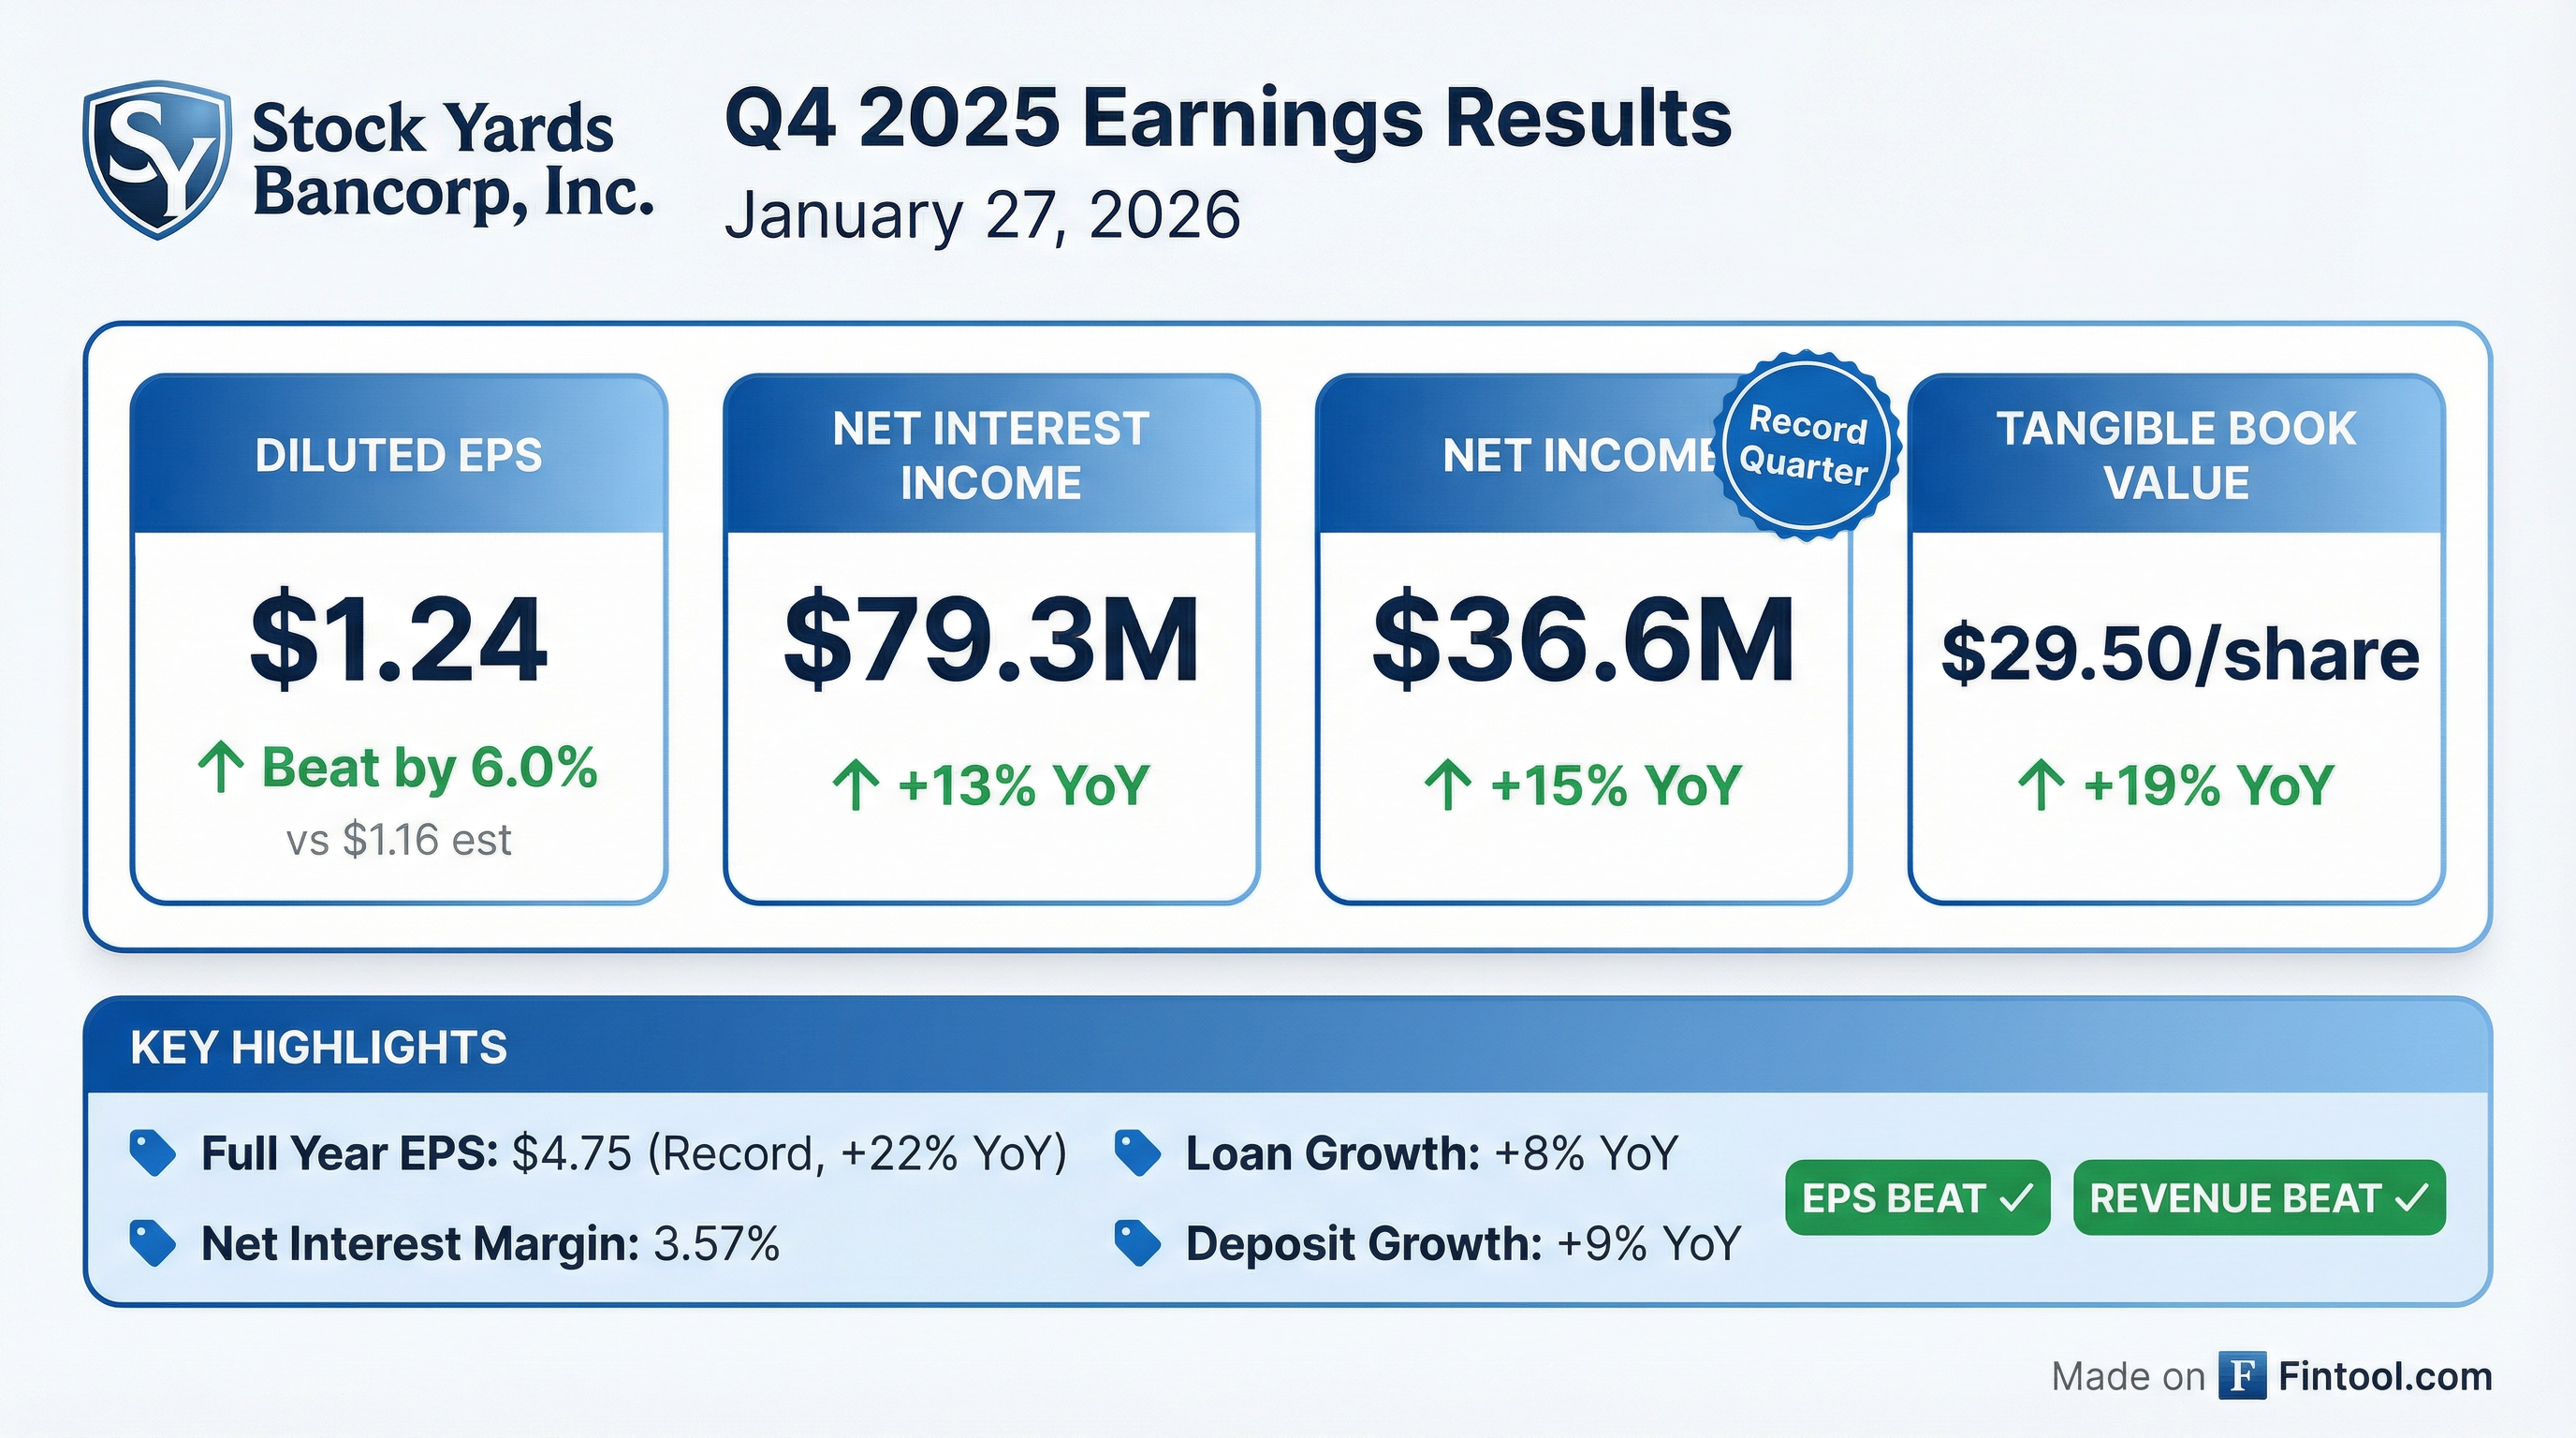Screen dimensions: 2576x1438
Task: Click the Q4 2025 Earnings Results title
Action: (x=1227, y=120)
